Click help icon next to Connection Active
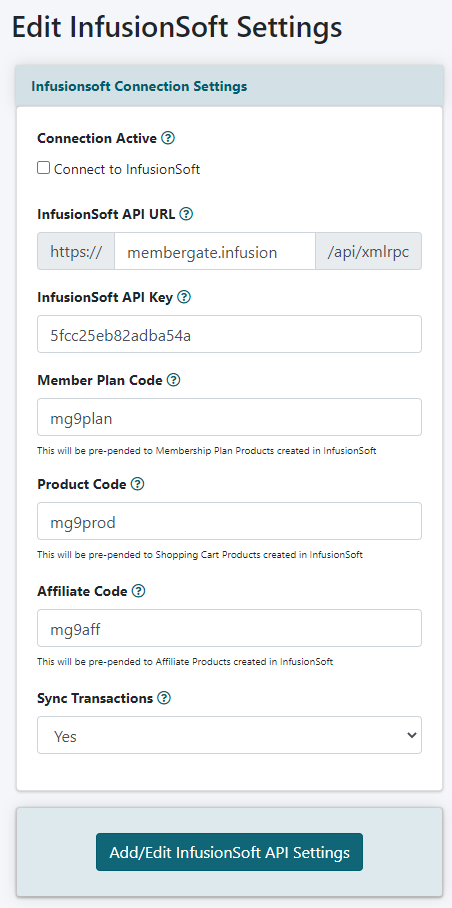The height and width of the screenshot is (908, 452). [x=168, y=138]
